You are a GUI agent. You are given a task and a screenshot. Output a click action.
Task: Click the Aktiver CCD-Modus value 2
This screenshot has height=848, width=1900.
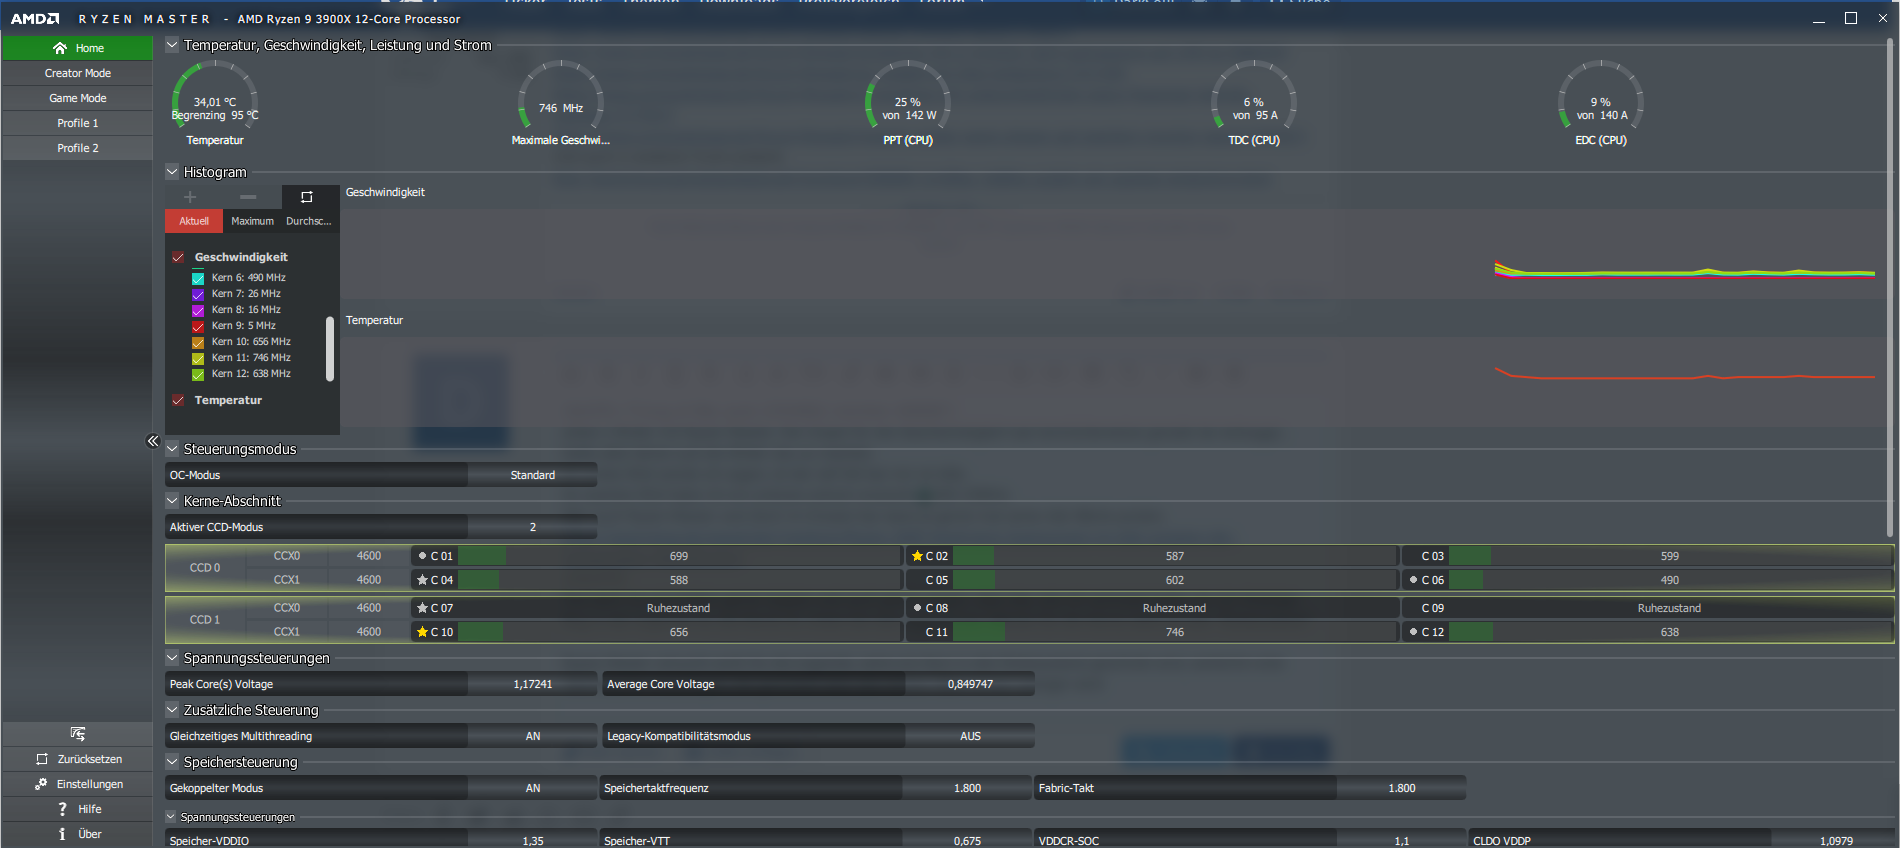click(532, 527)
